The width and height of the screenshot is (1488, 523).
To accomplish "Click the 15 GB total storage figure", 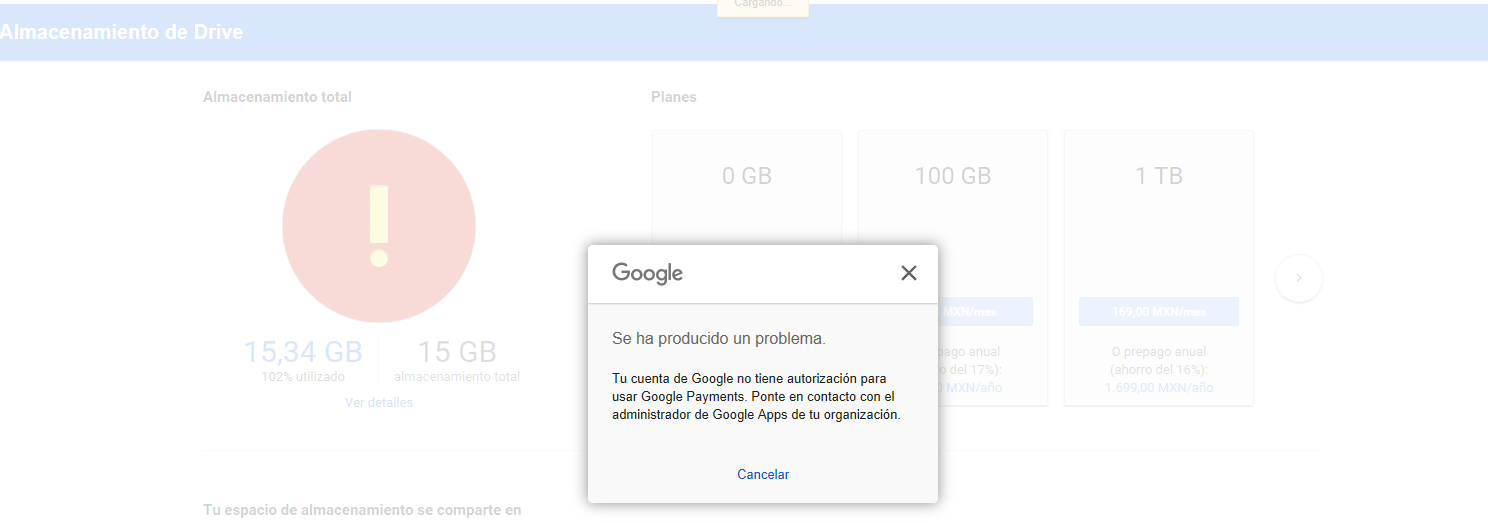I will tap(456, 352).
